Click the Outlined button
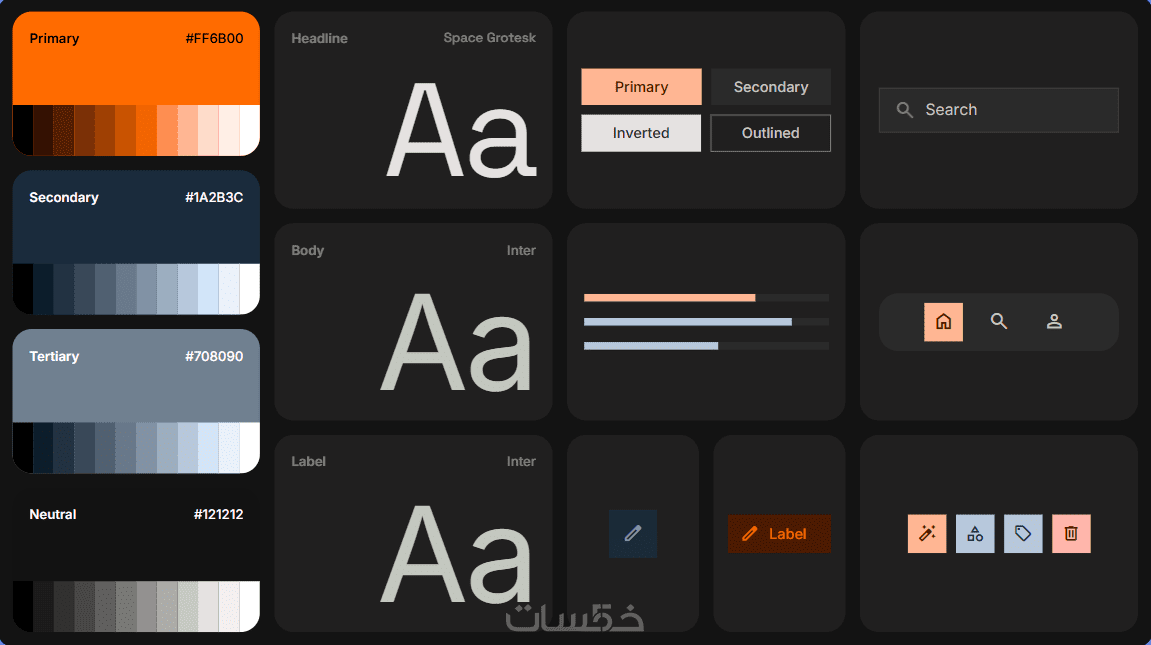Screen dimensions: 1151x645 pyautogui.click(x=771, y=133)
